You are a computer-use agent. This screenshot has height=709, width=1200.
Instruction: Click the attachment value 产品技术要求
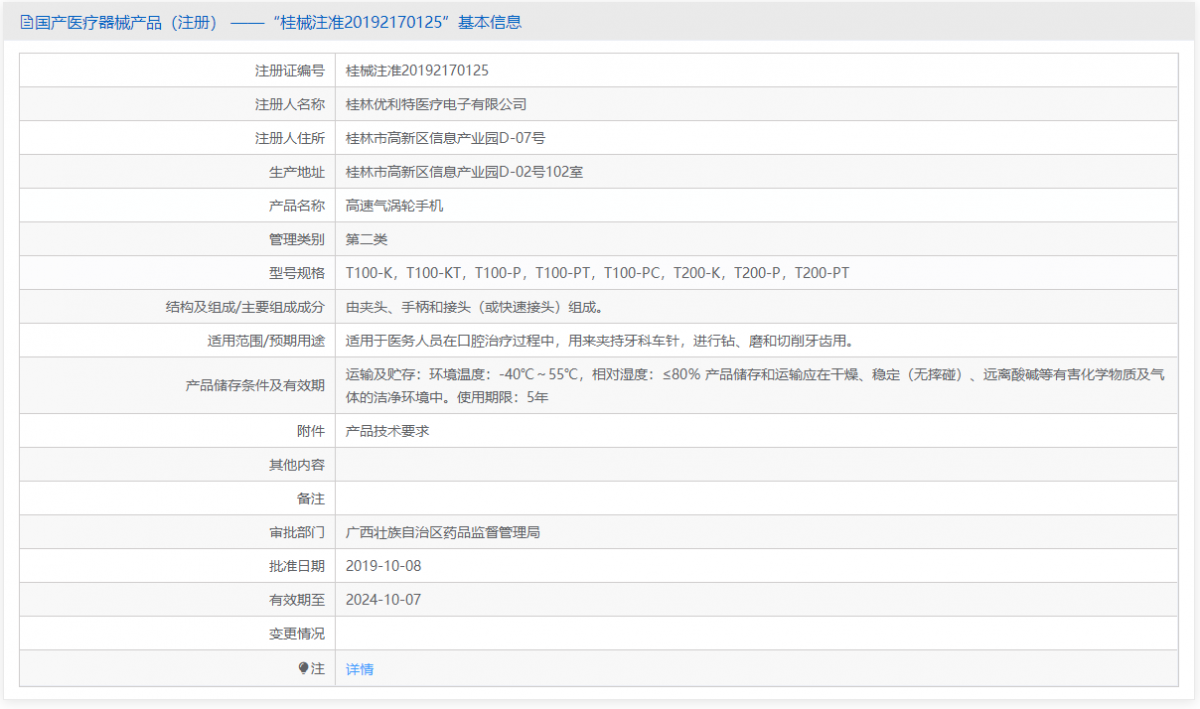388,431
